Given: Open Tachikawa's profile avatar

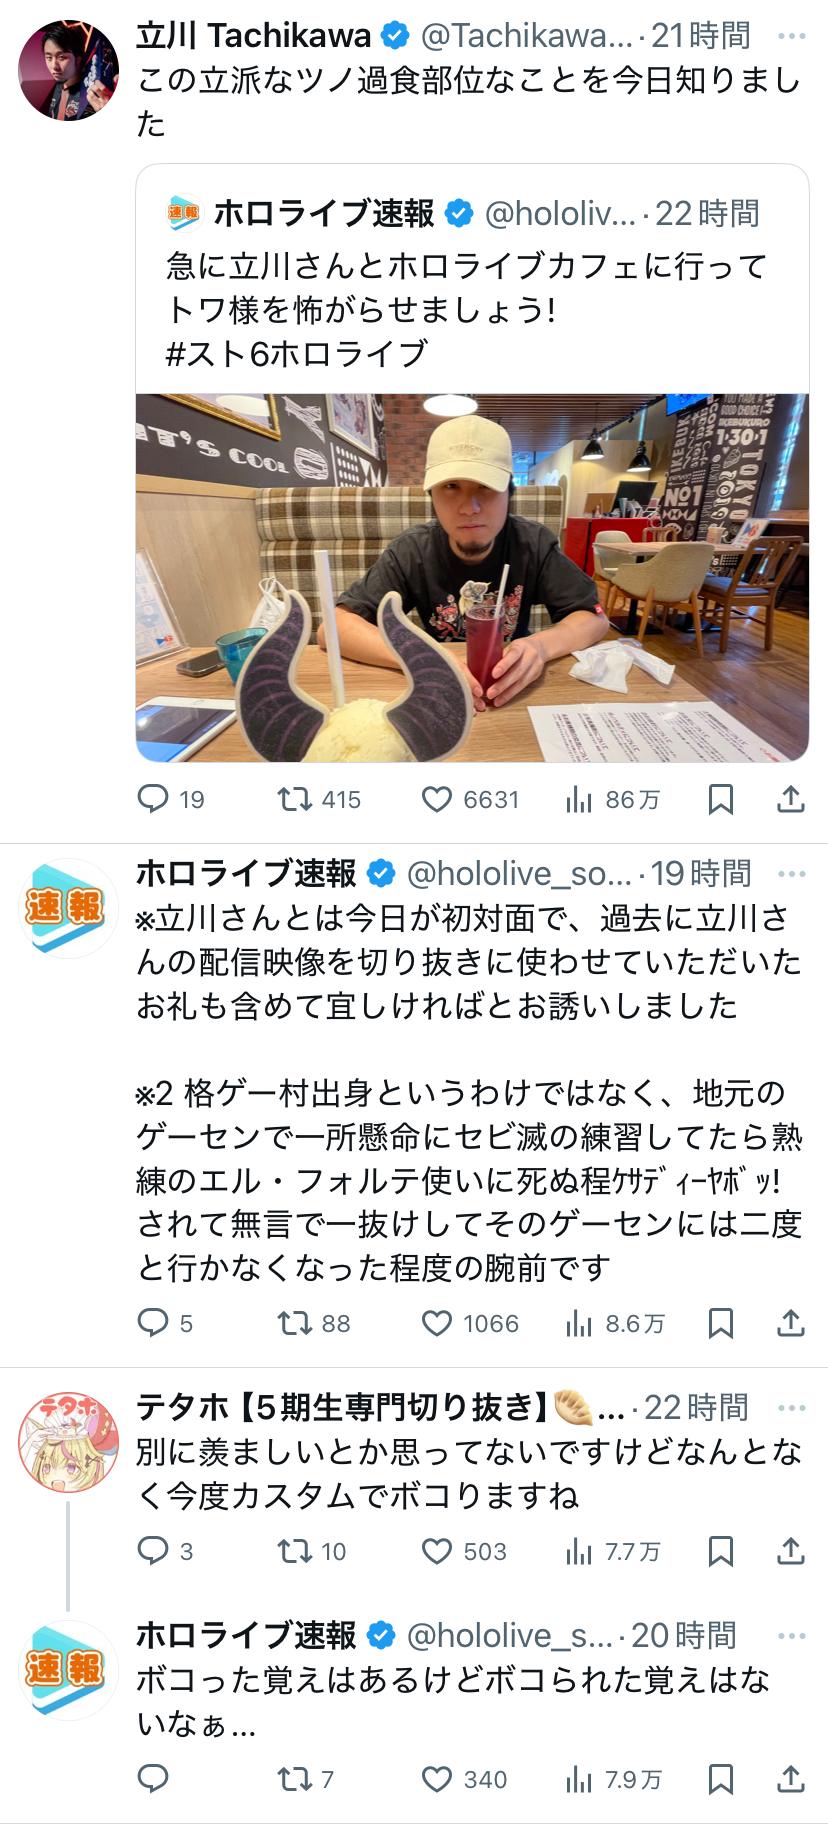Looking at the screenshot, I should click(68, 70).
